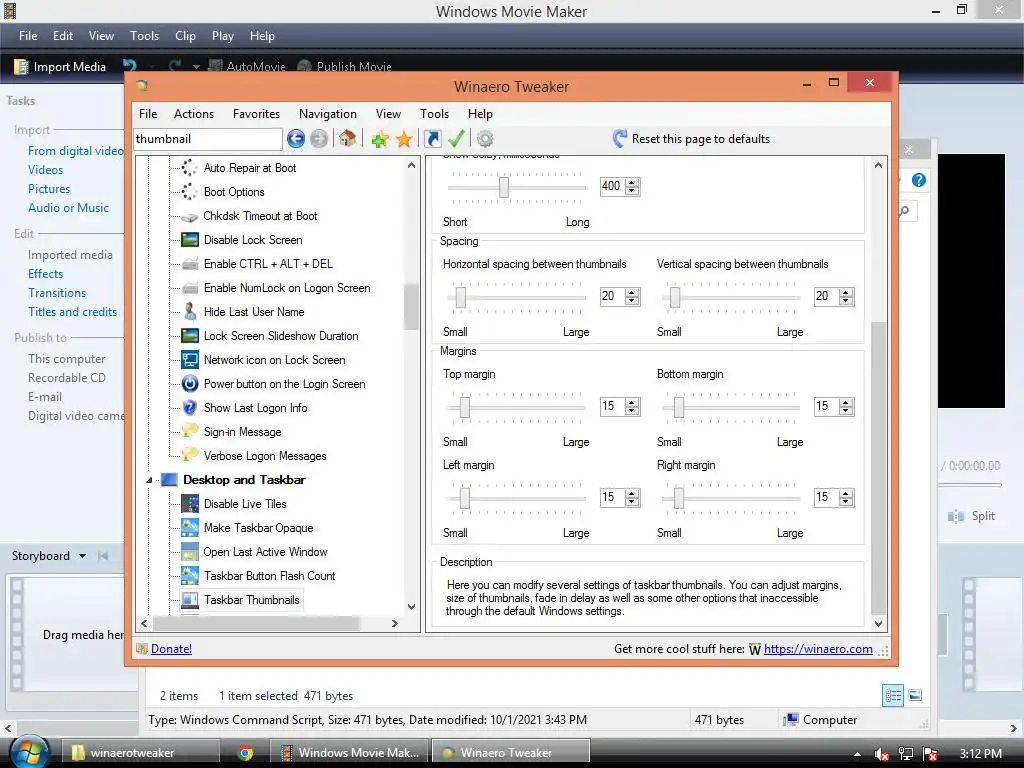Click the muted volume tray icon

point(882,754)
